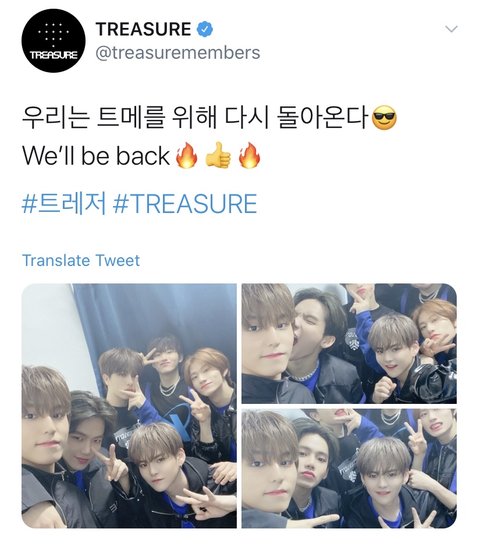
Task: Click the Translate Tweet link
Action: (x=81, y=261)
